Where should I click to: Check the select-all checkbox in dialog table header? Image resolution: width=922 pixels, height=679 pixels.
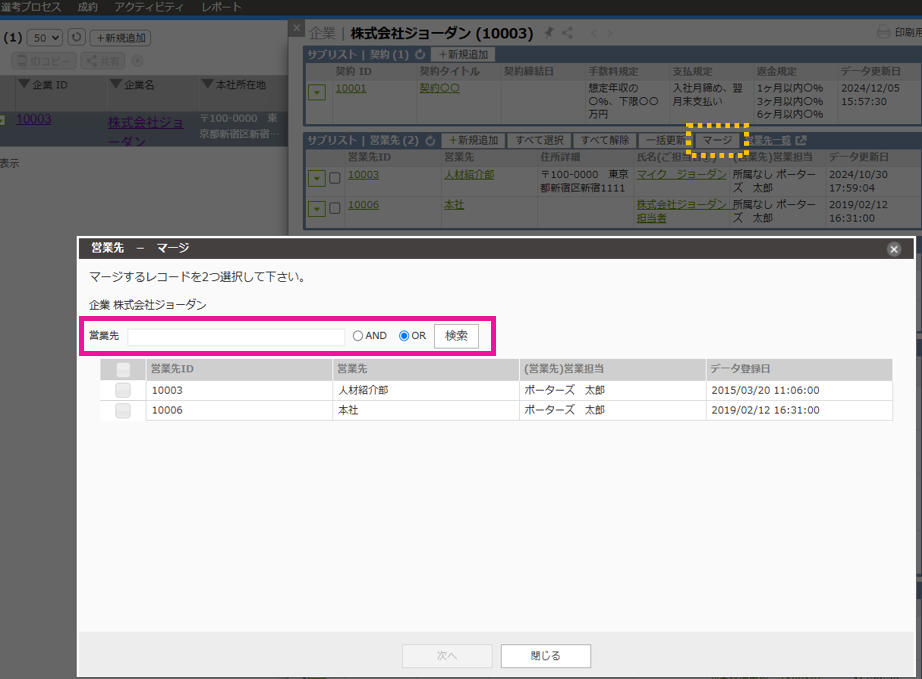(123, 369)
